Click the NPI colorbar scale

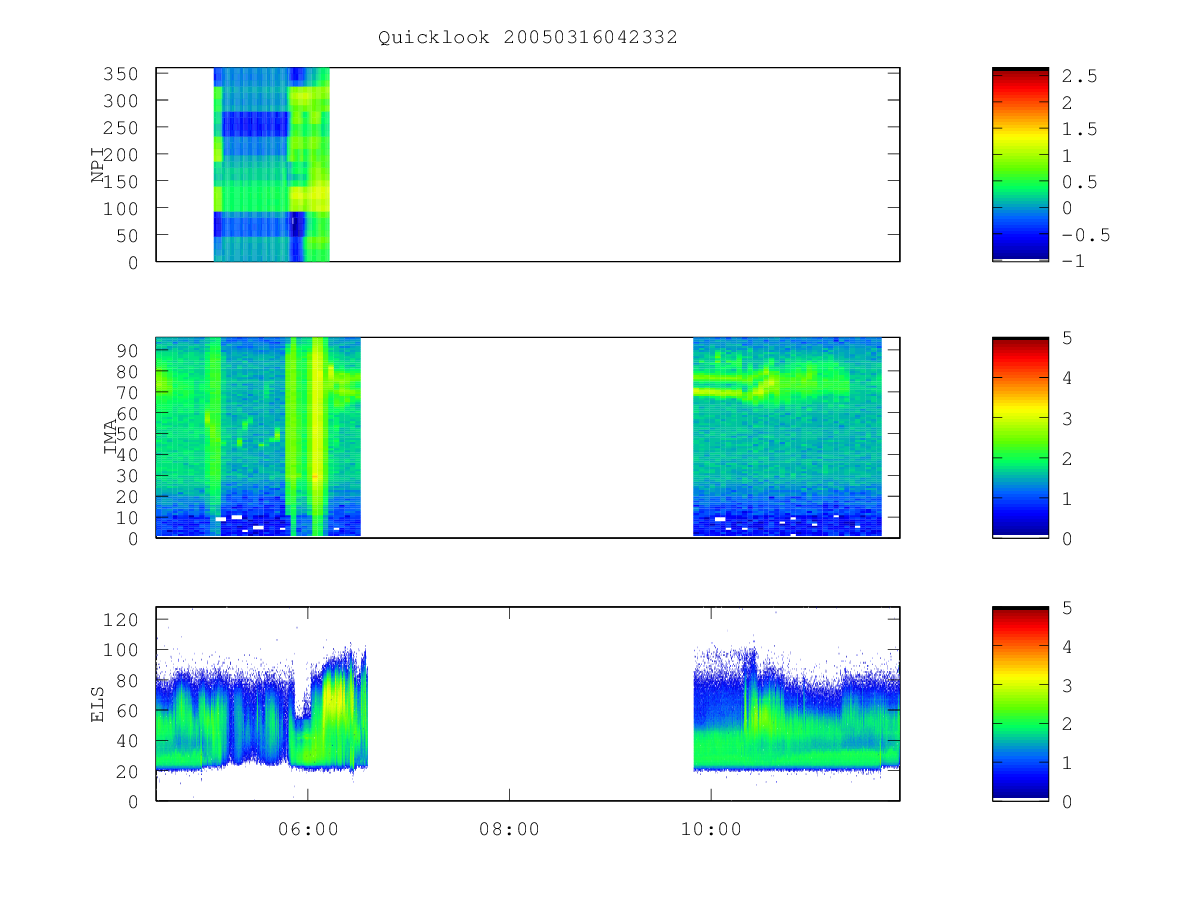(x=1020, y=164)
